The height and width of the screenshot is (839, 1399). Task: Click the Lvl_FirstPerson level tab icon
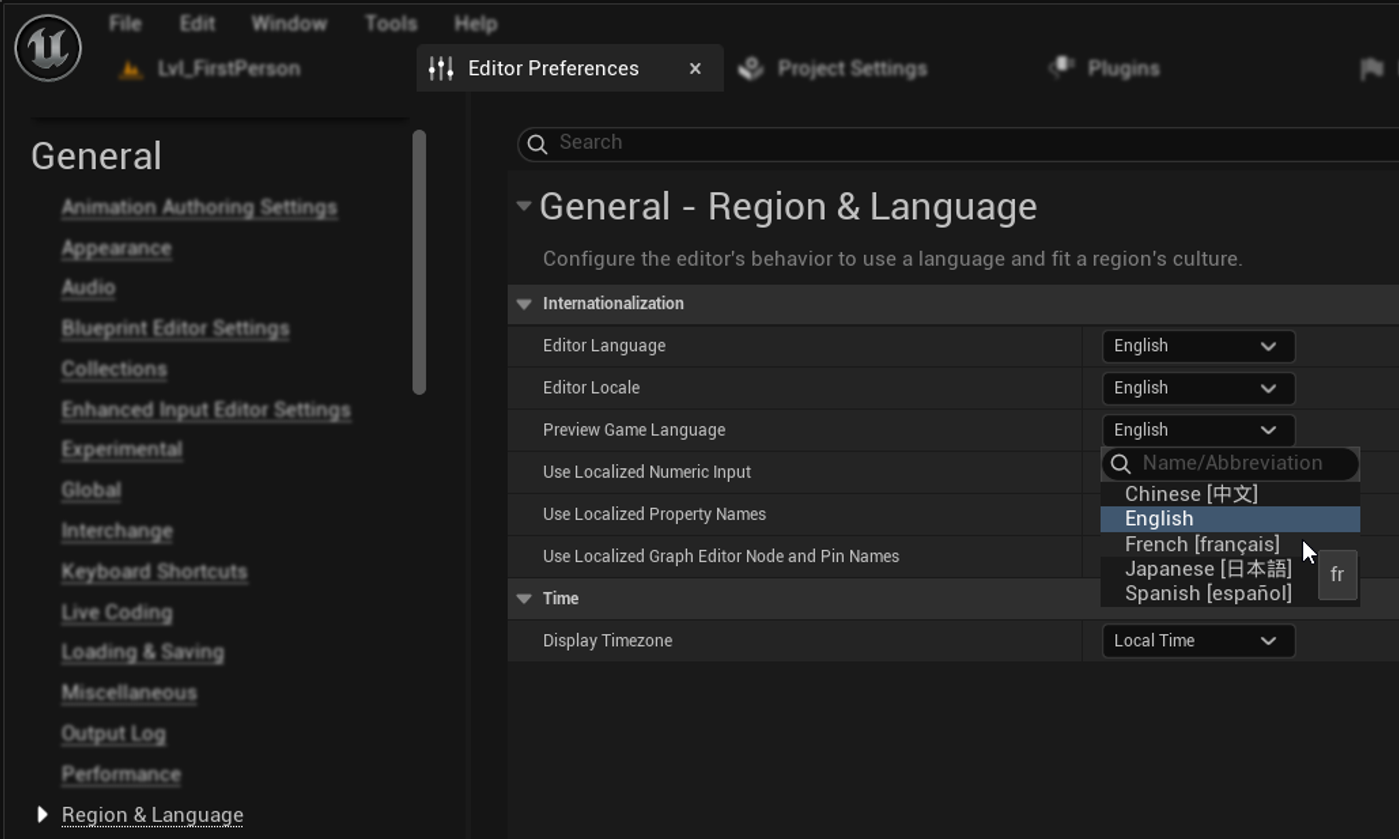pyautogui.click(x=130, y=69)
